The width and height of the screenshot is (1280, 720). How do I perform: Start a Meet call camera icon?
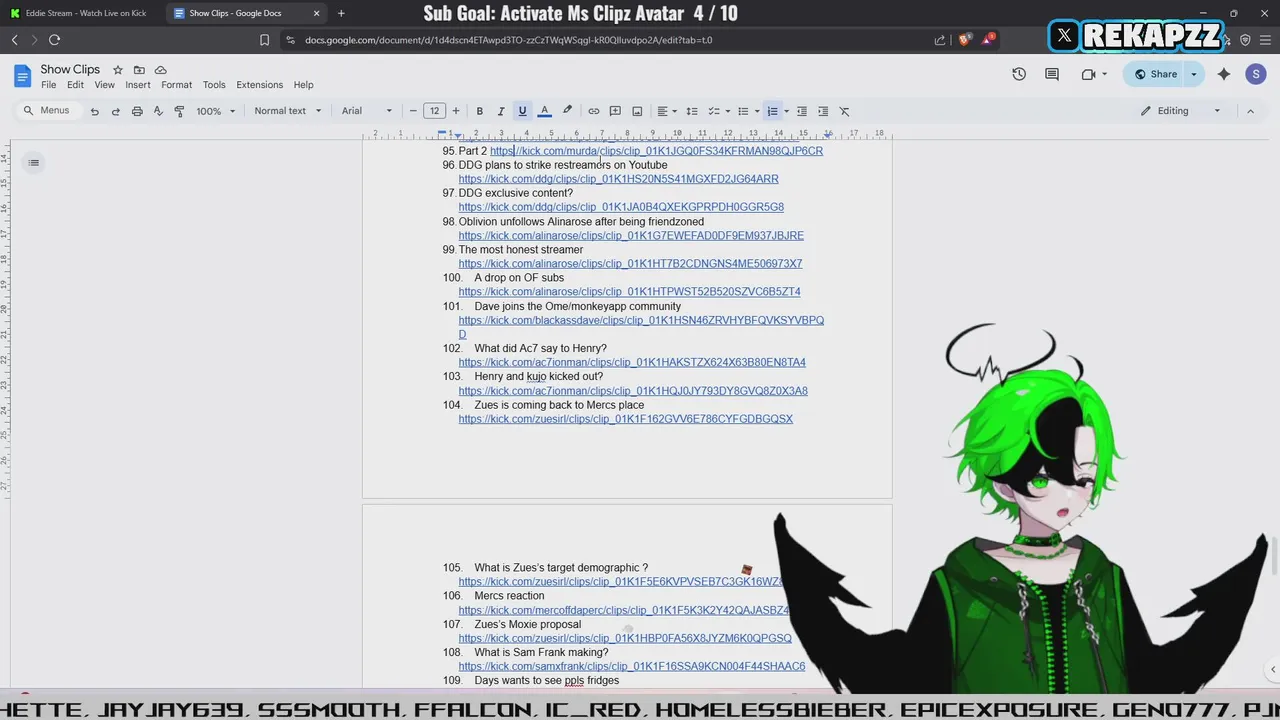(x=1088, y=74)
